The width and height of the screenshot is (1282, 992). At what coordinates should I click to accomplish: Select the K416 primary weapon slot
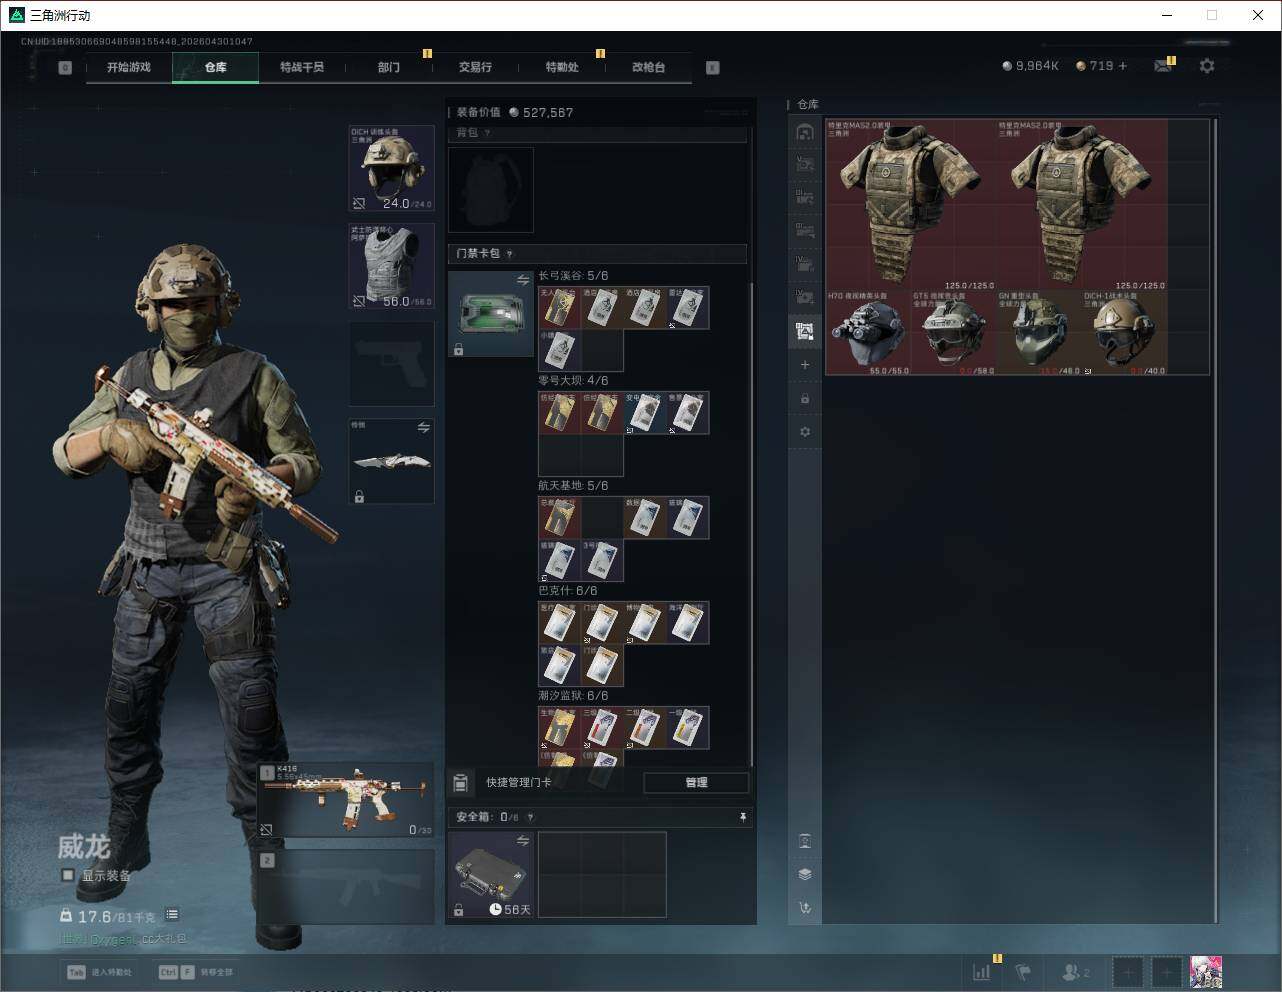pyautogui.click(x=347, y=800)
